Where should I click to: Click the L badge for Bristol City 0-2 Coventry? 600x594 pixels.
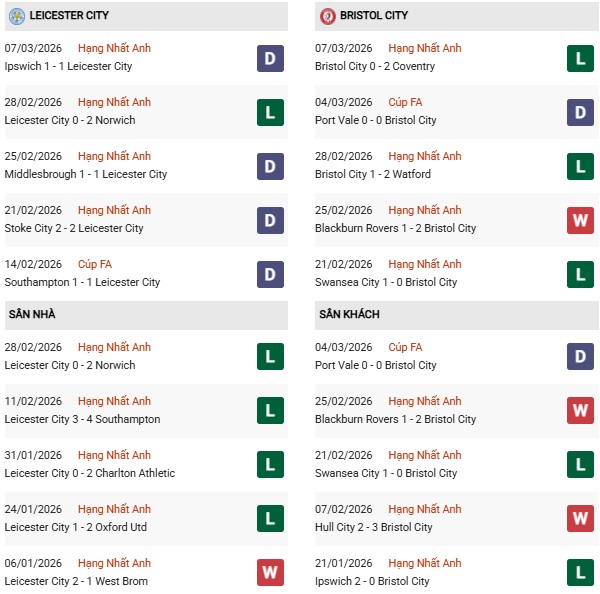click(x=581, y=58)
